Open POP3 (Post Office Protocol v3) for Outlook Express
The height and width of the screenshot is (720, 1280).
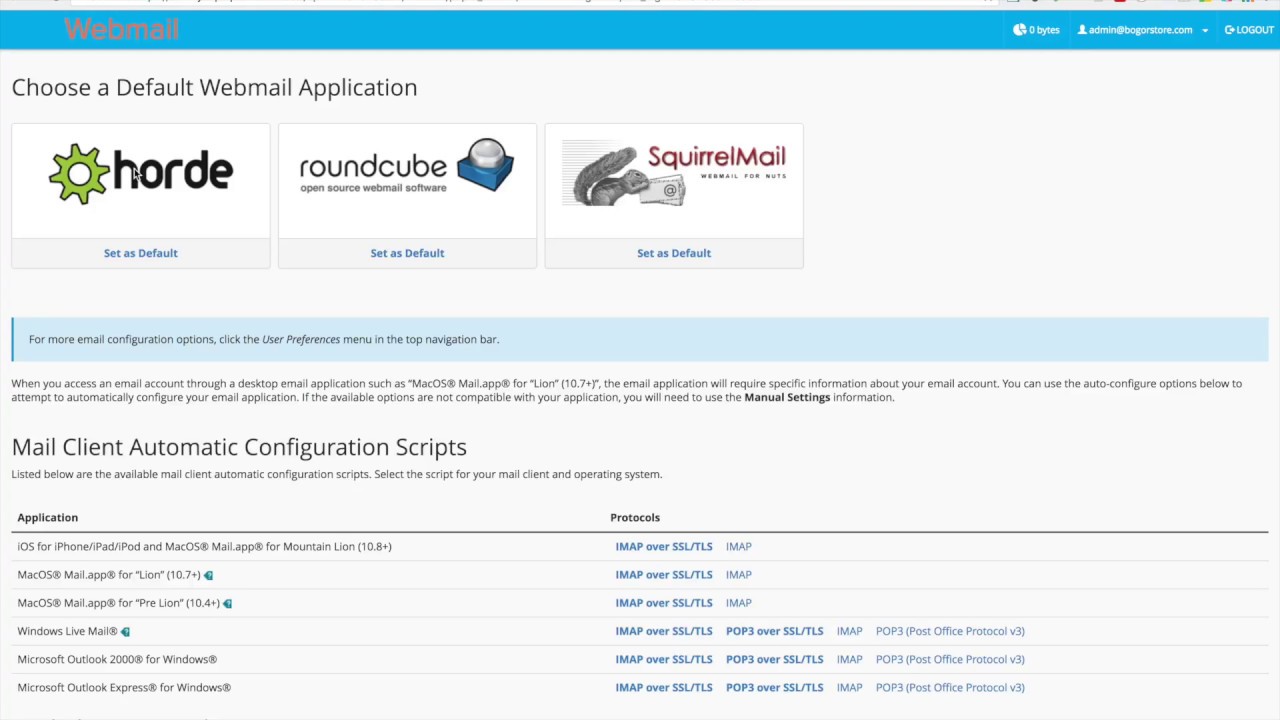coord(950,687)
